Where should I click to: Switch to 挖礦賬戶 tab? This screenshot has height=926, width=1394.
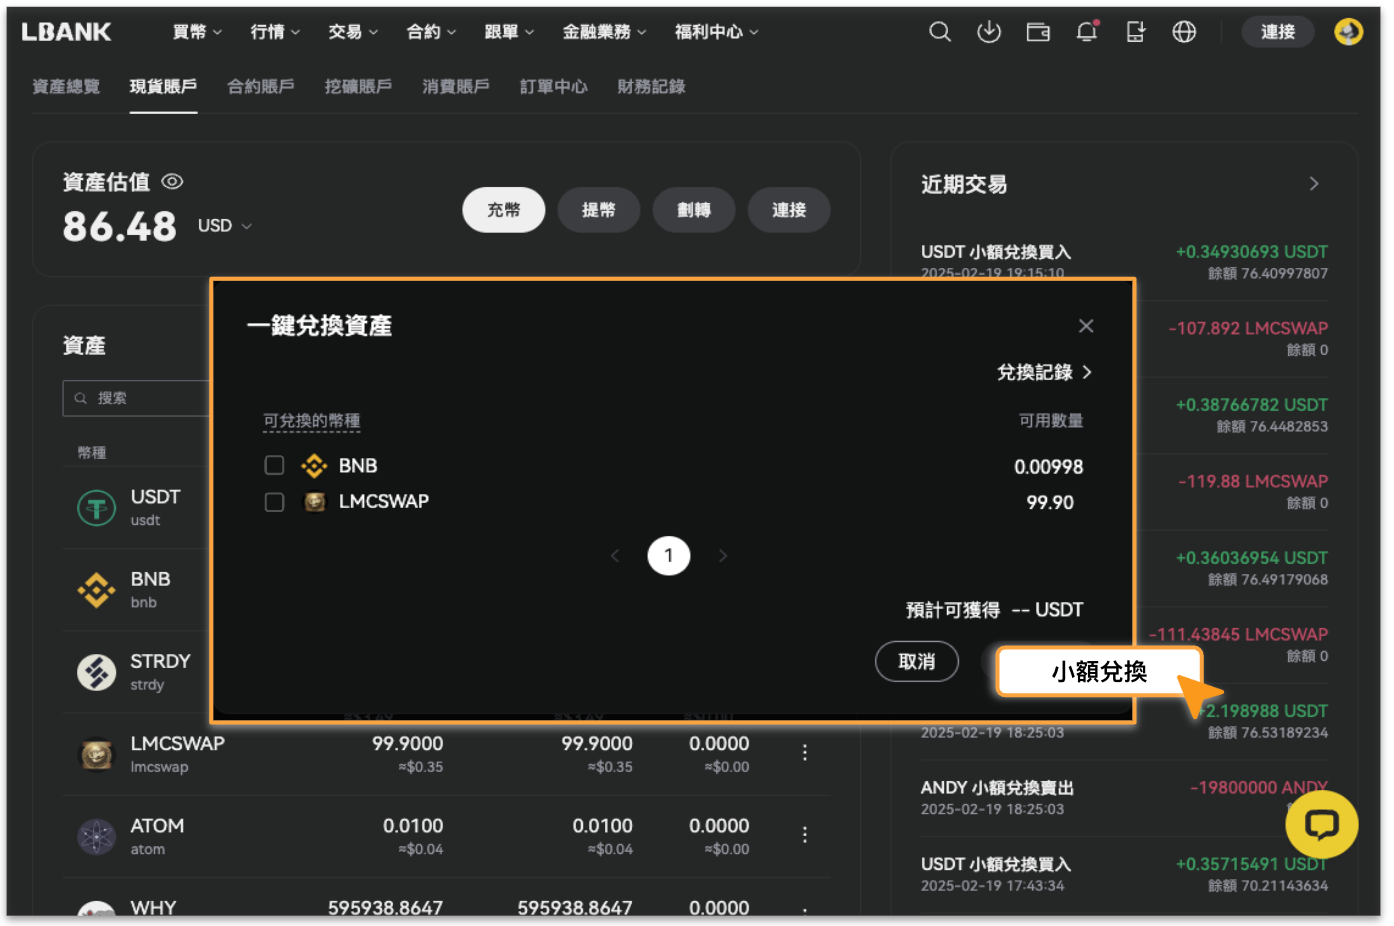[358, 87]
